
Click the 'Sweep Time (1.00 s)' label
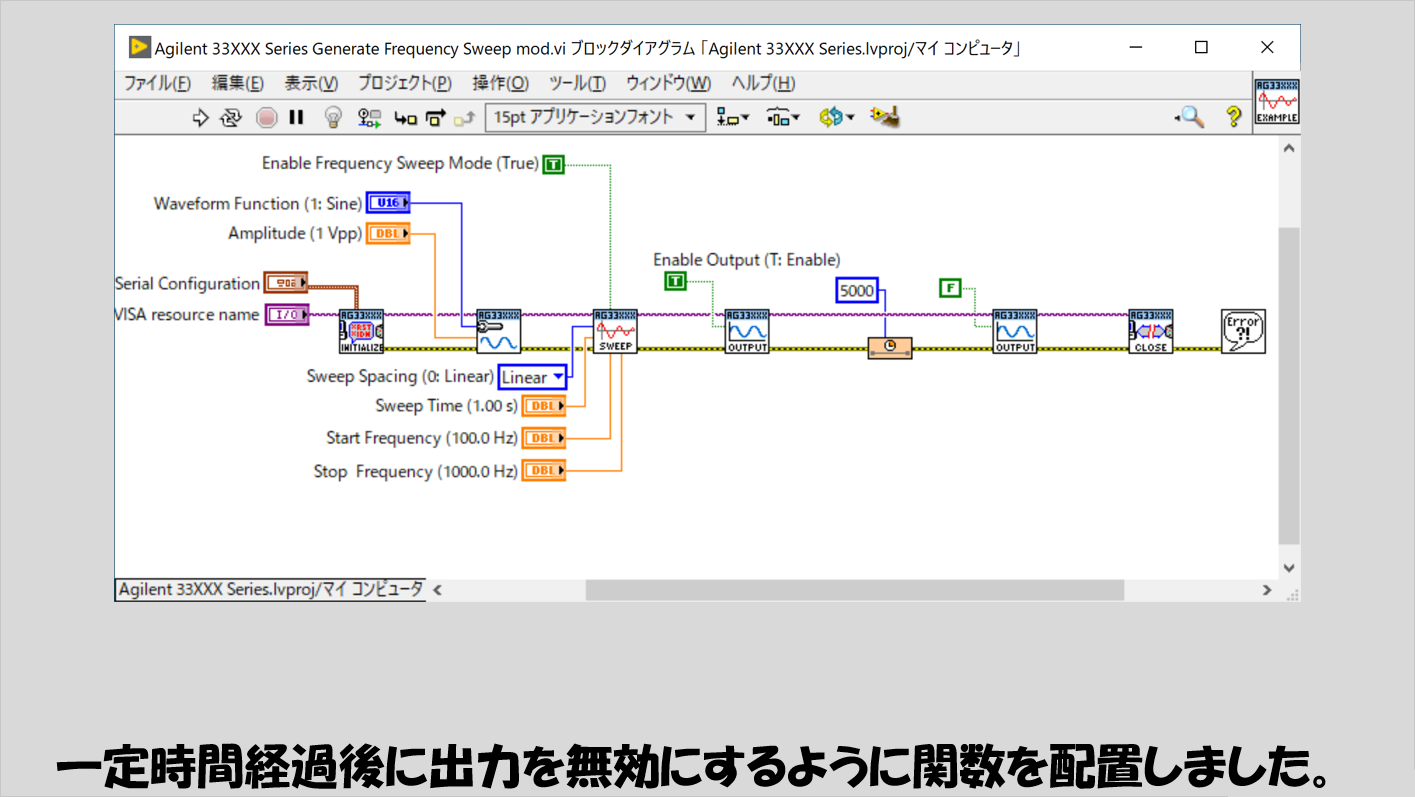point(447,406)
